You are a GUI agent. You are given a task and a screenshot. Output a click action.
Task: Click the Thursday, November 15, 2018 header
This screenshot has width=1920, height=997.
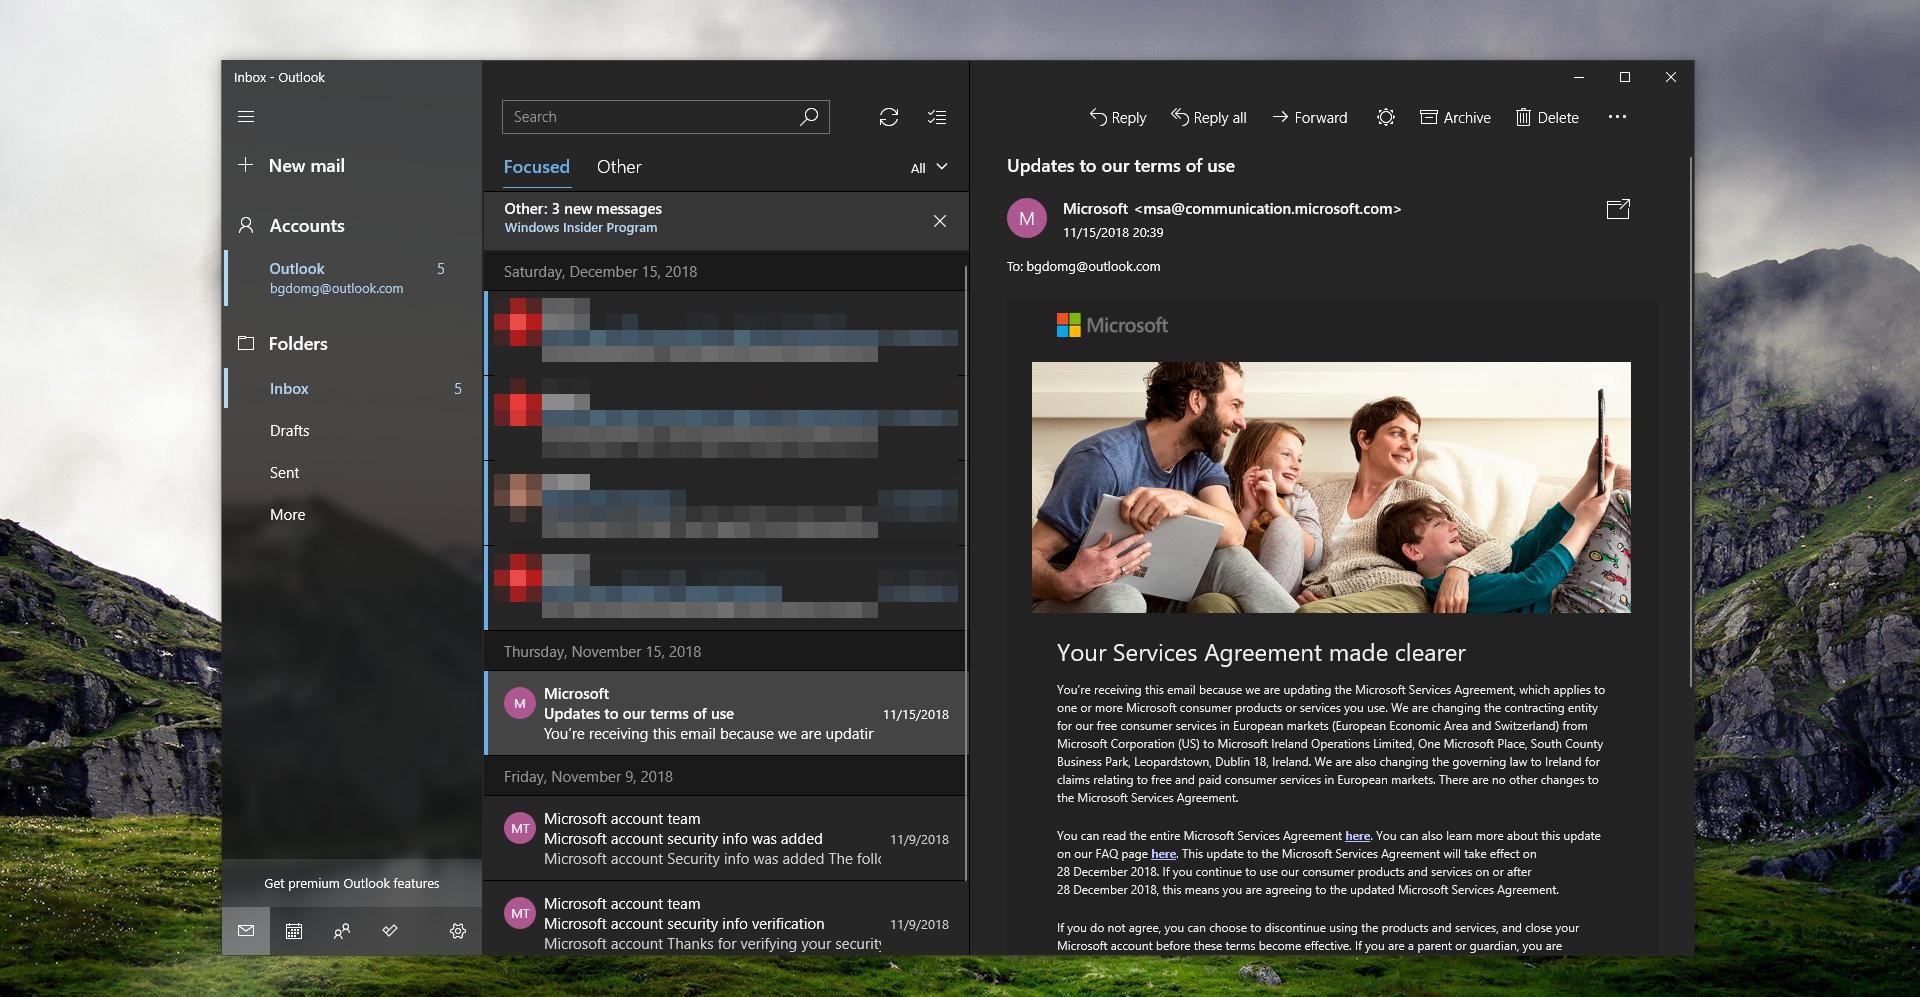tap(602, 652)
